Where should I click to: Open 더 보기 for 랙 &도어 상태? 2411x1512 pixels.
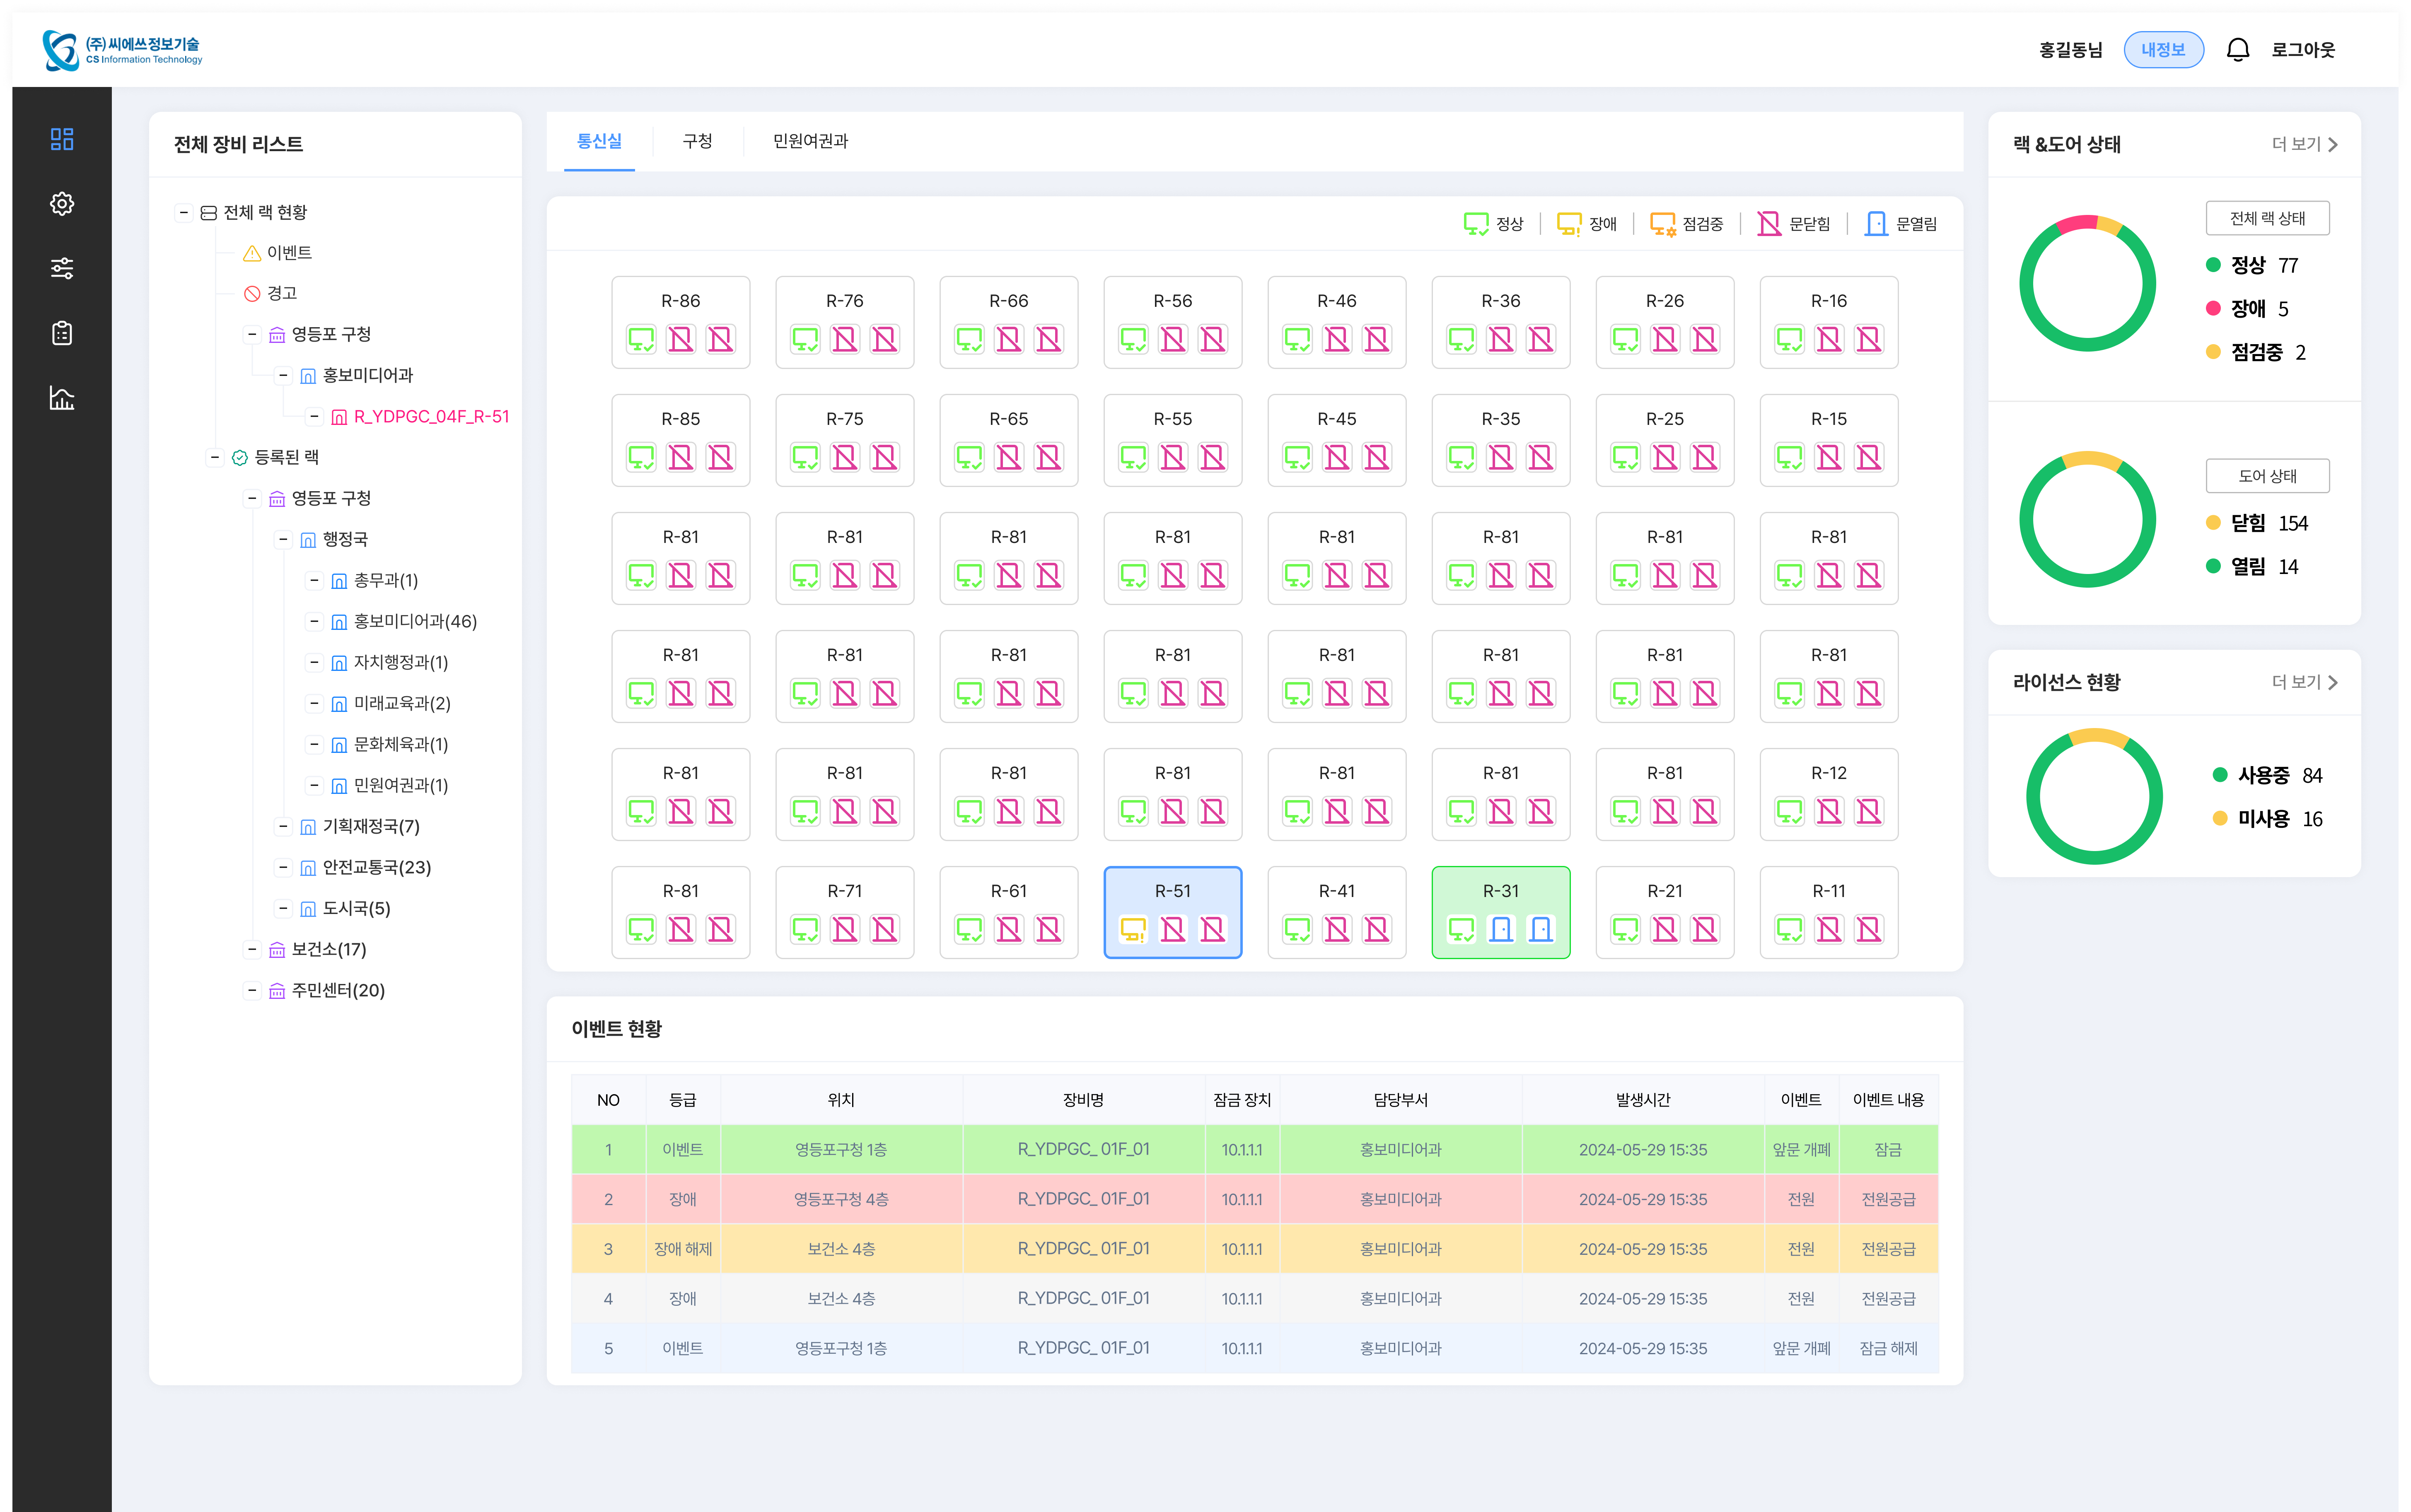2304,144
